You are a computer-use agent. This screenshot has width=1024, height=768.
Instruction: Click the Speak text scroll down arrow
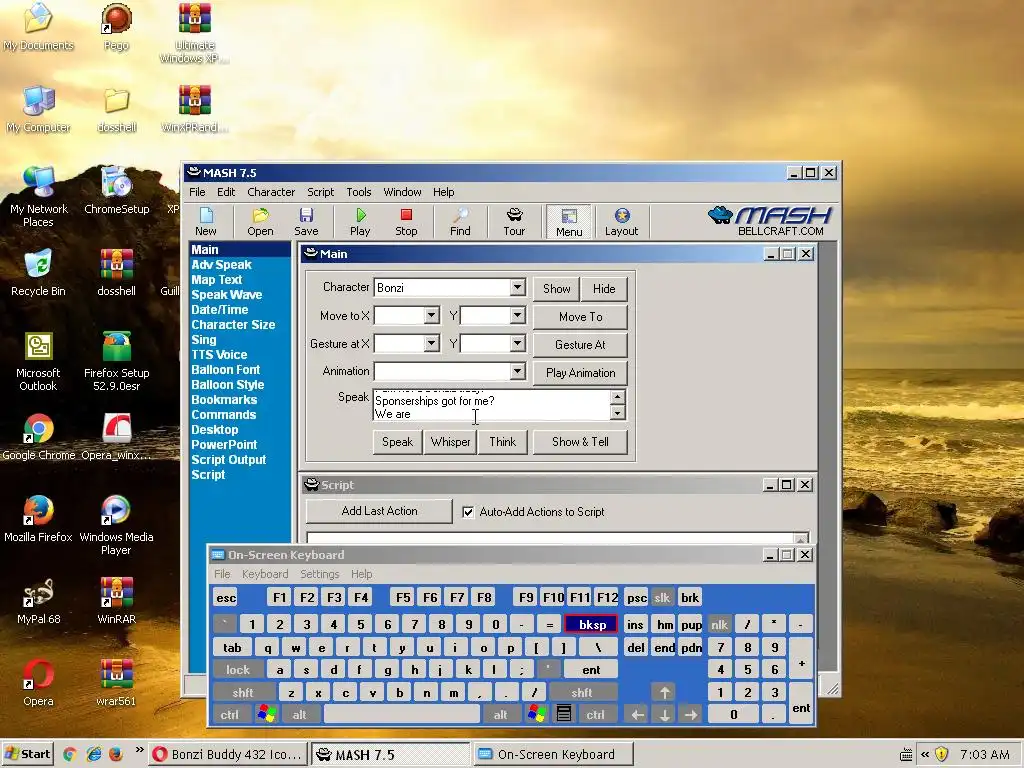[x=618, y=413]
